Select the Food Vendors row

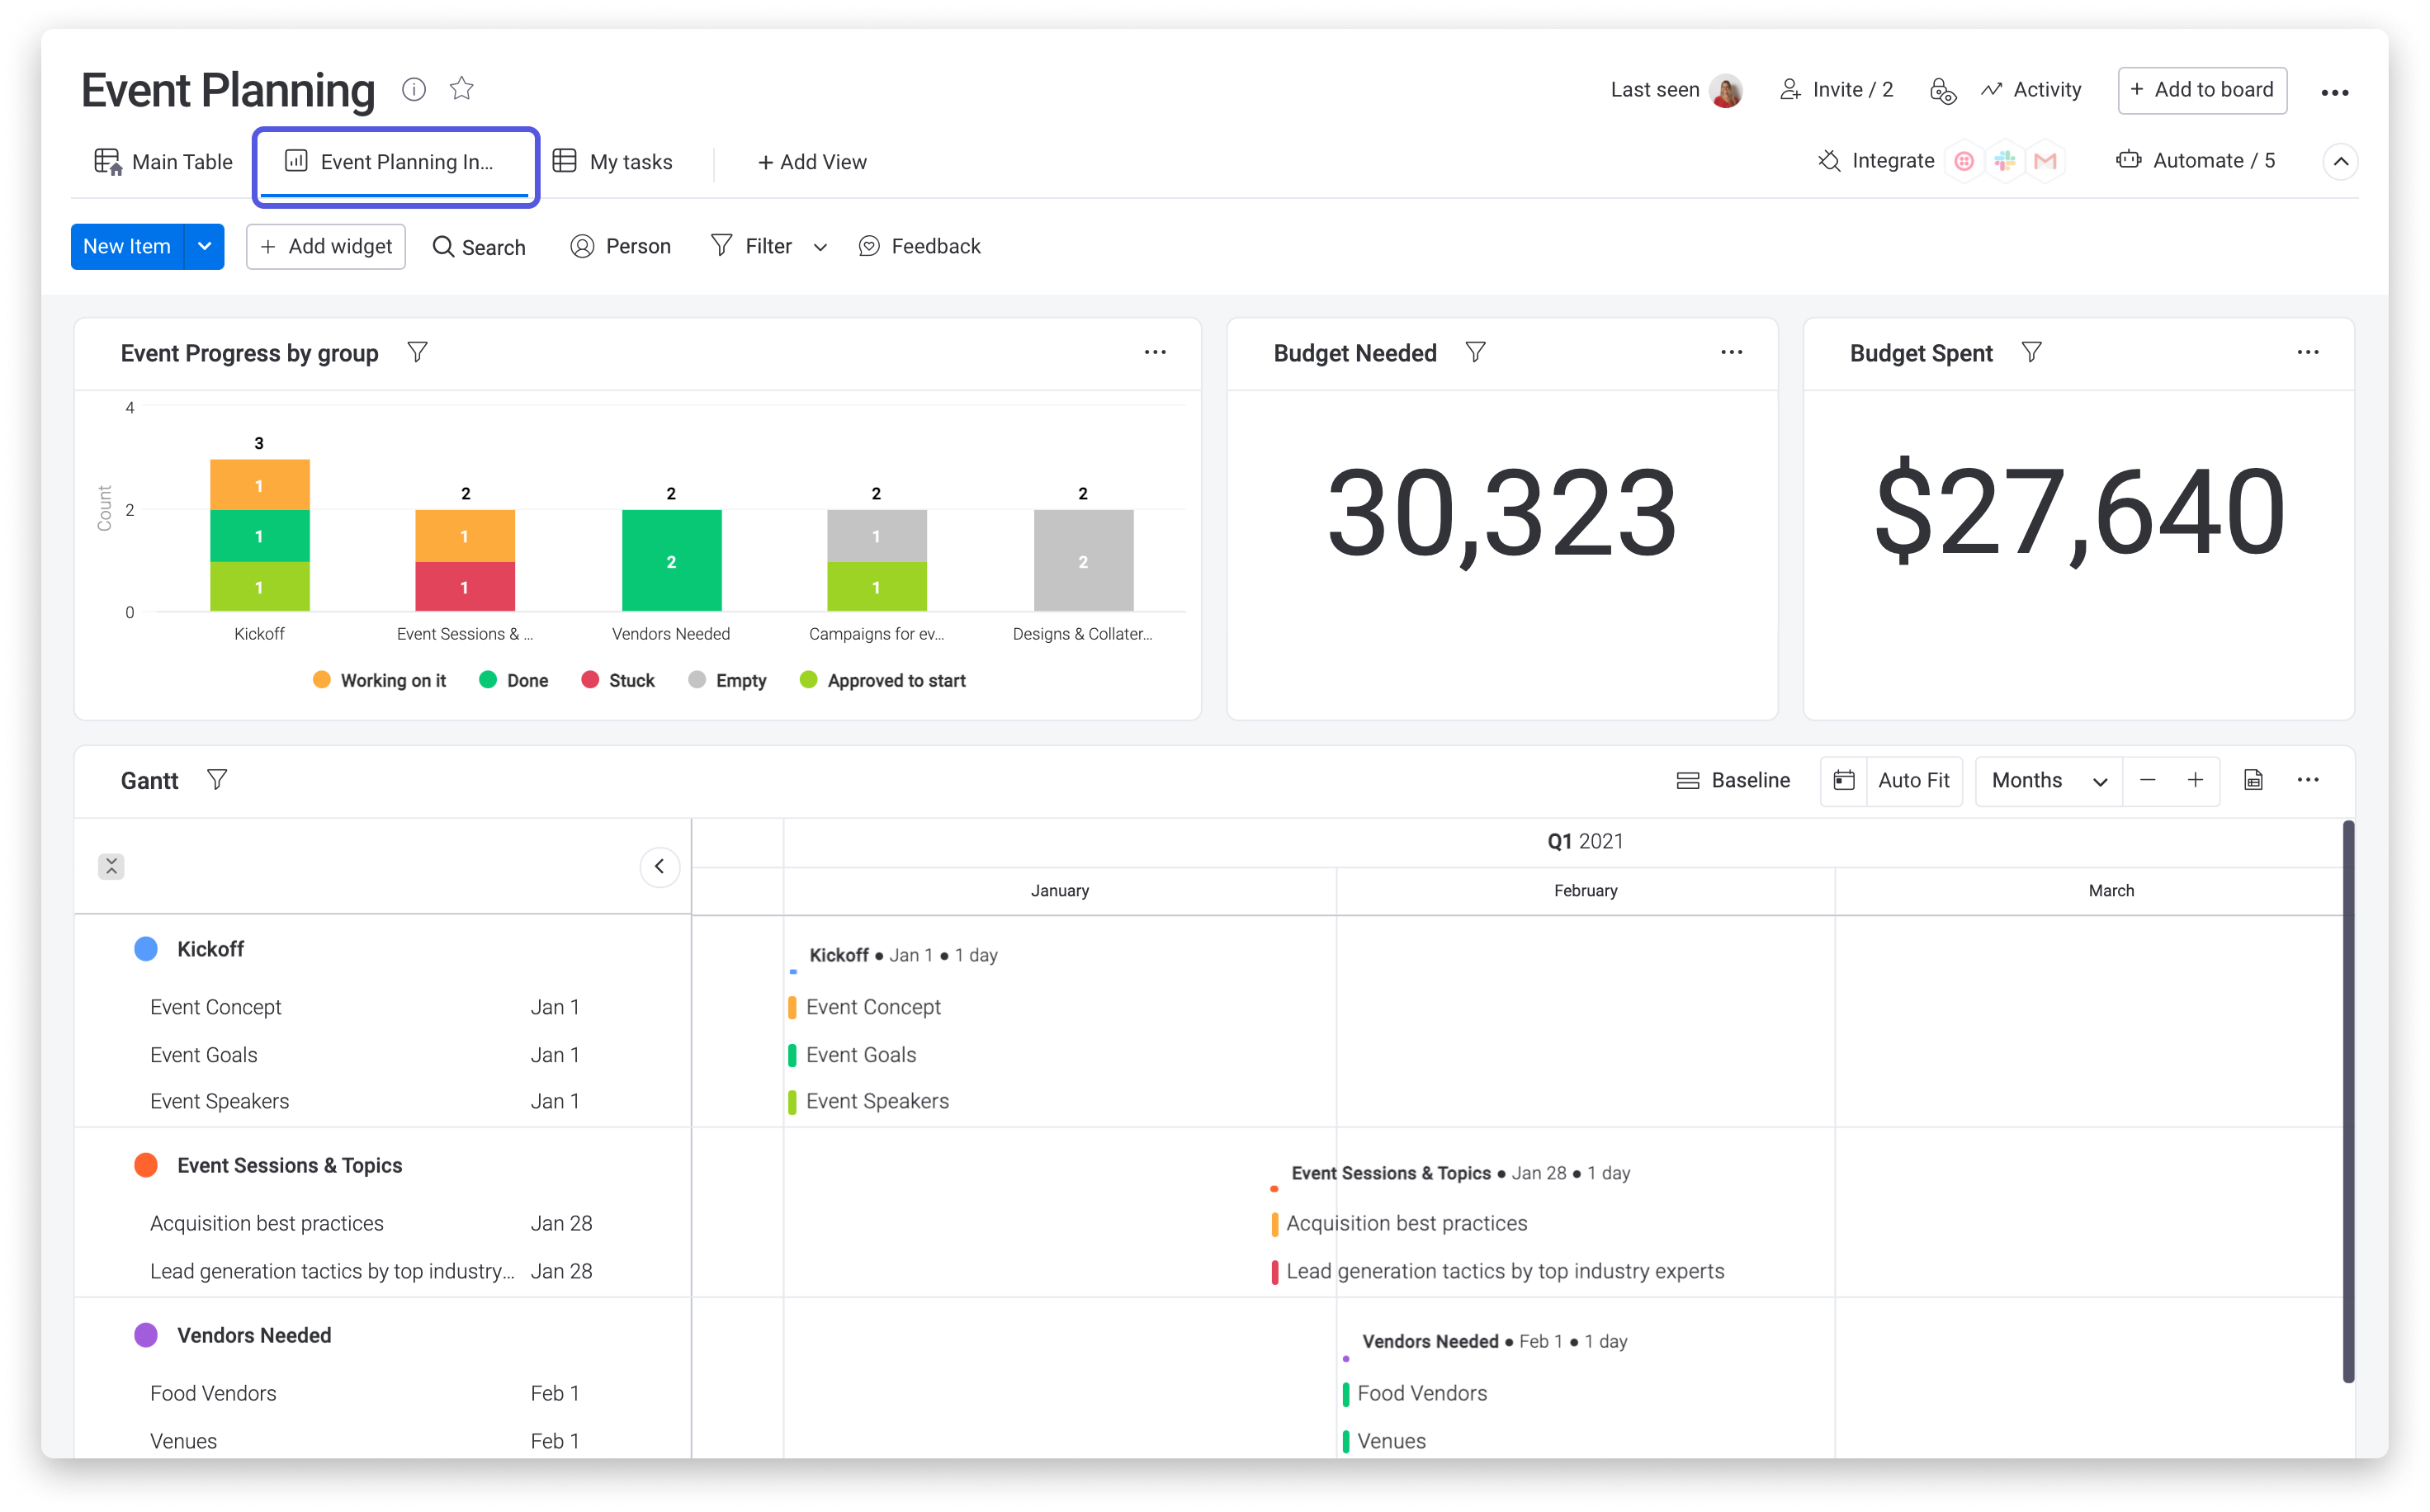pyautogui.click(x=383, y=1393)
